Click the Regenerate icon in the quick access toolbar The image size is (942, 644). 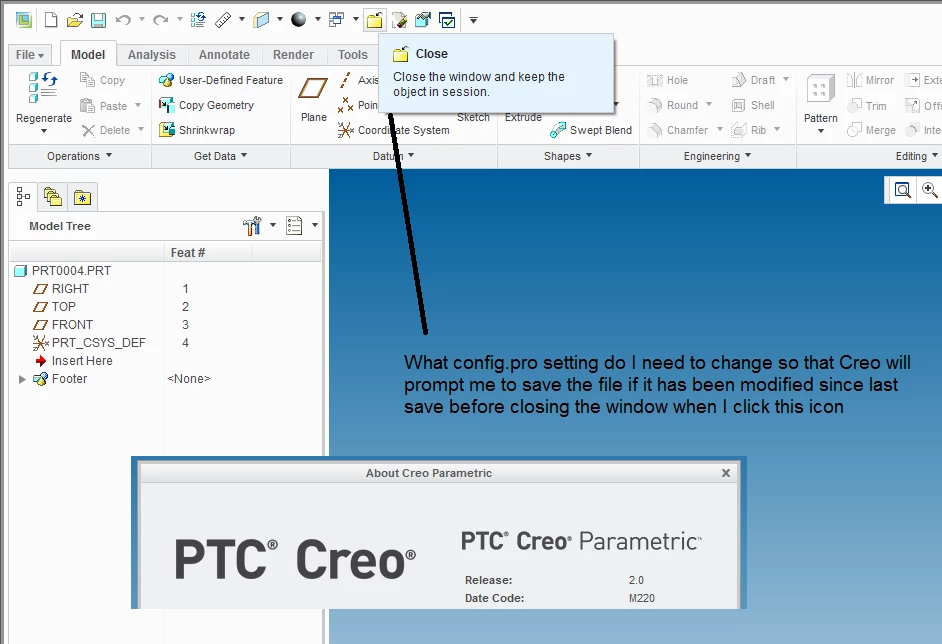(x=198, y=20)
